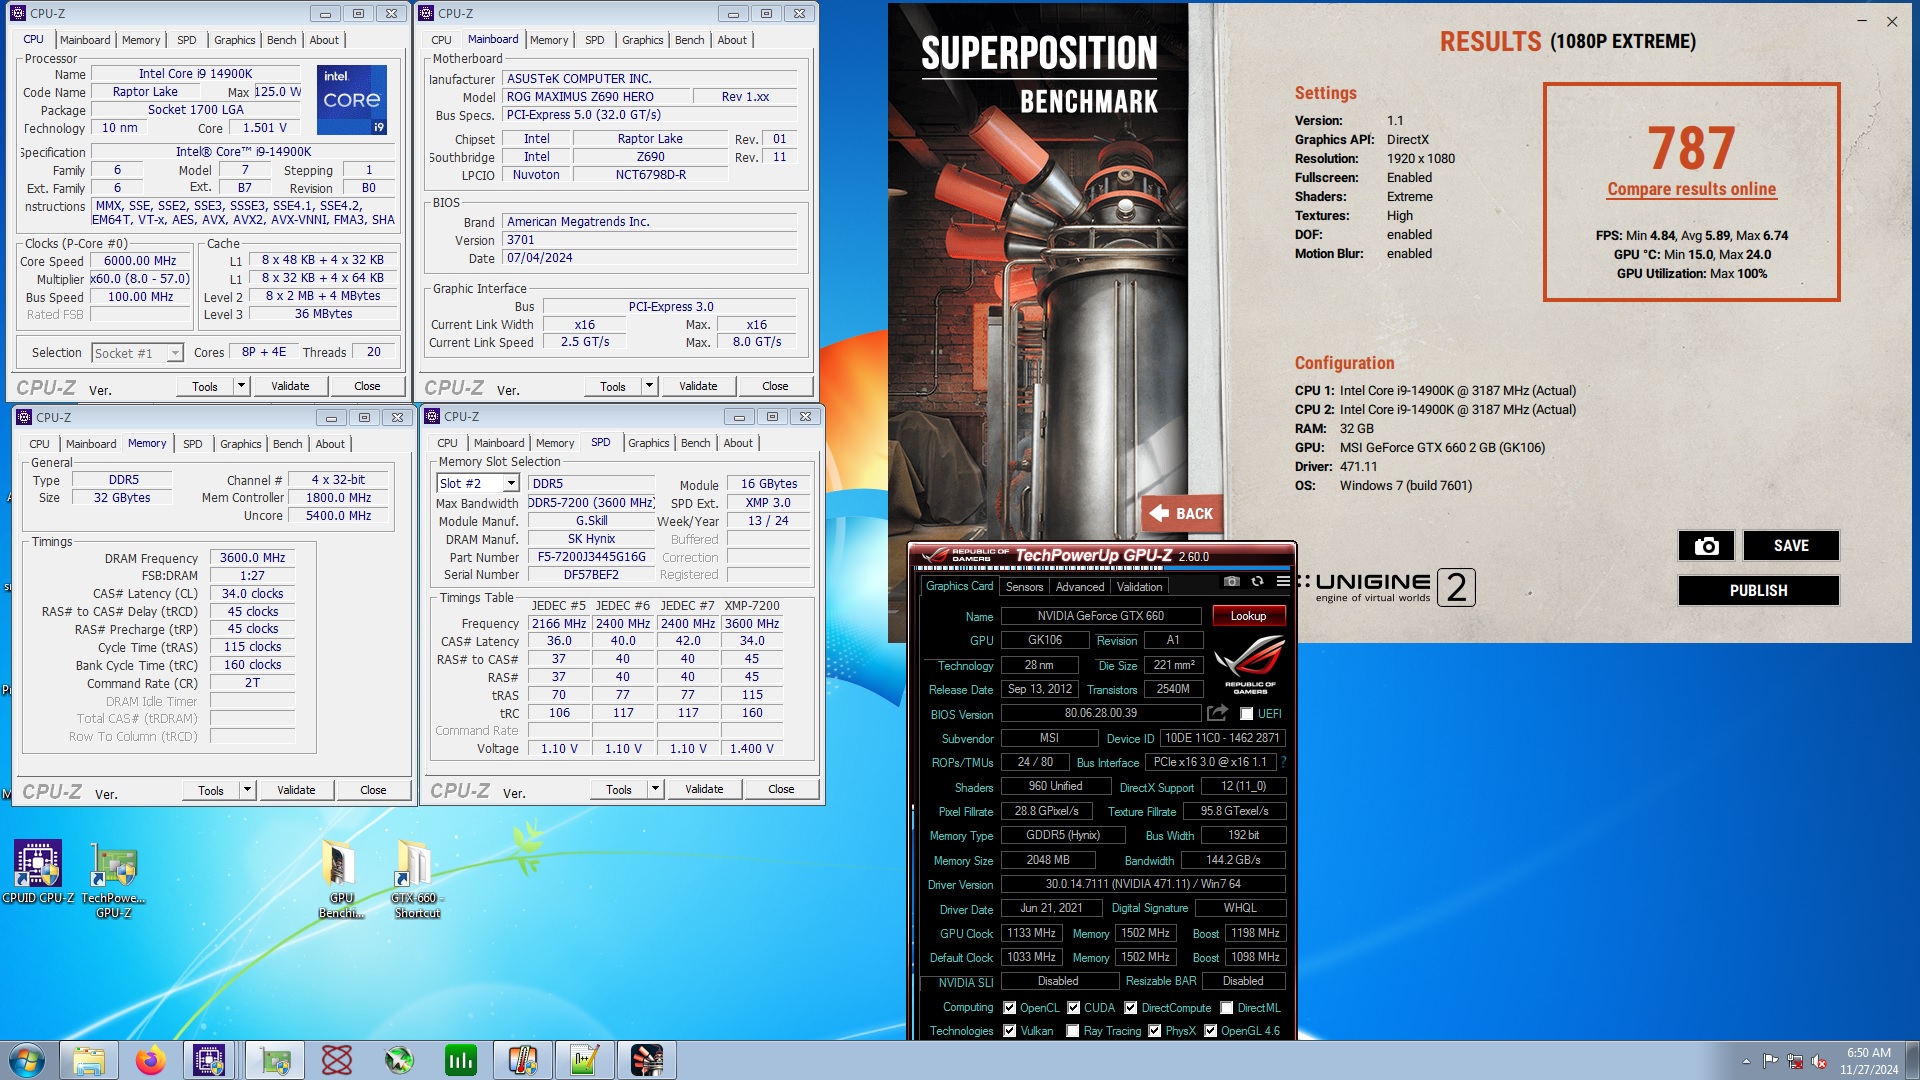Switch to the Validation tab in GPU-Z
Screen dimensions: 1920x1080
1139,587
